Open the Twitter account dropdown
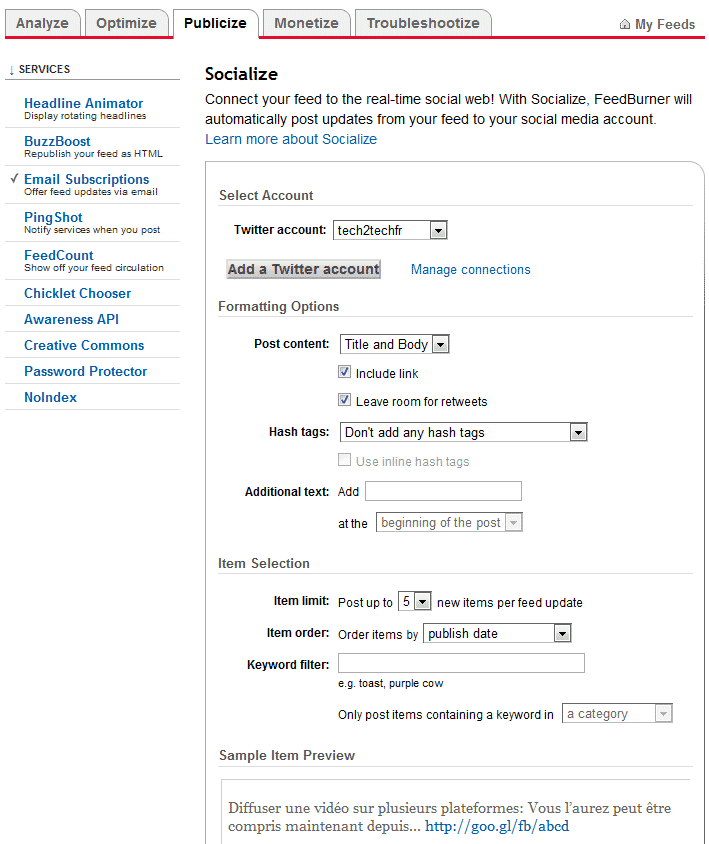 pyautogui.click(x=390, y=230)
